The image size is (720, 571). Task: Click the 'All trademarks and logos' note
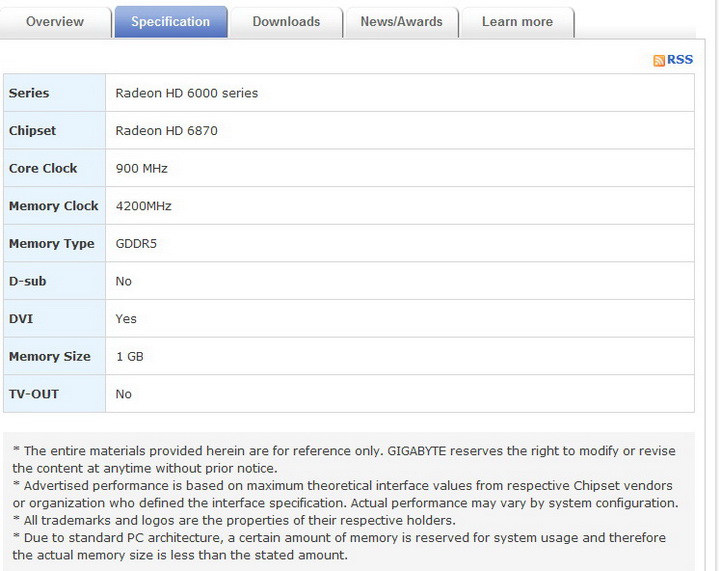click(234, 520)
